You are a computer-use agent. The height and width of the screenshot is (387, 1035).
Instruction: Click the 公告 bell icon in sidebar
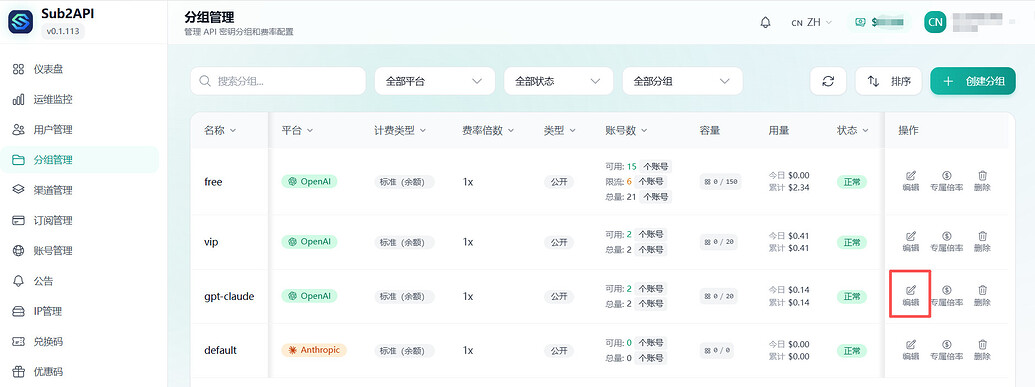coord(18,281)
